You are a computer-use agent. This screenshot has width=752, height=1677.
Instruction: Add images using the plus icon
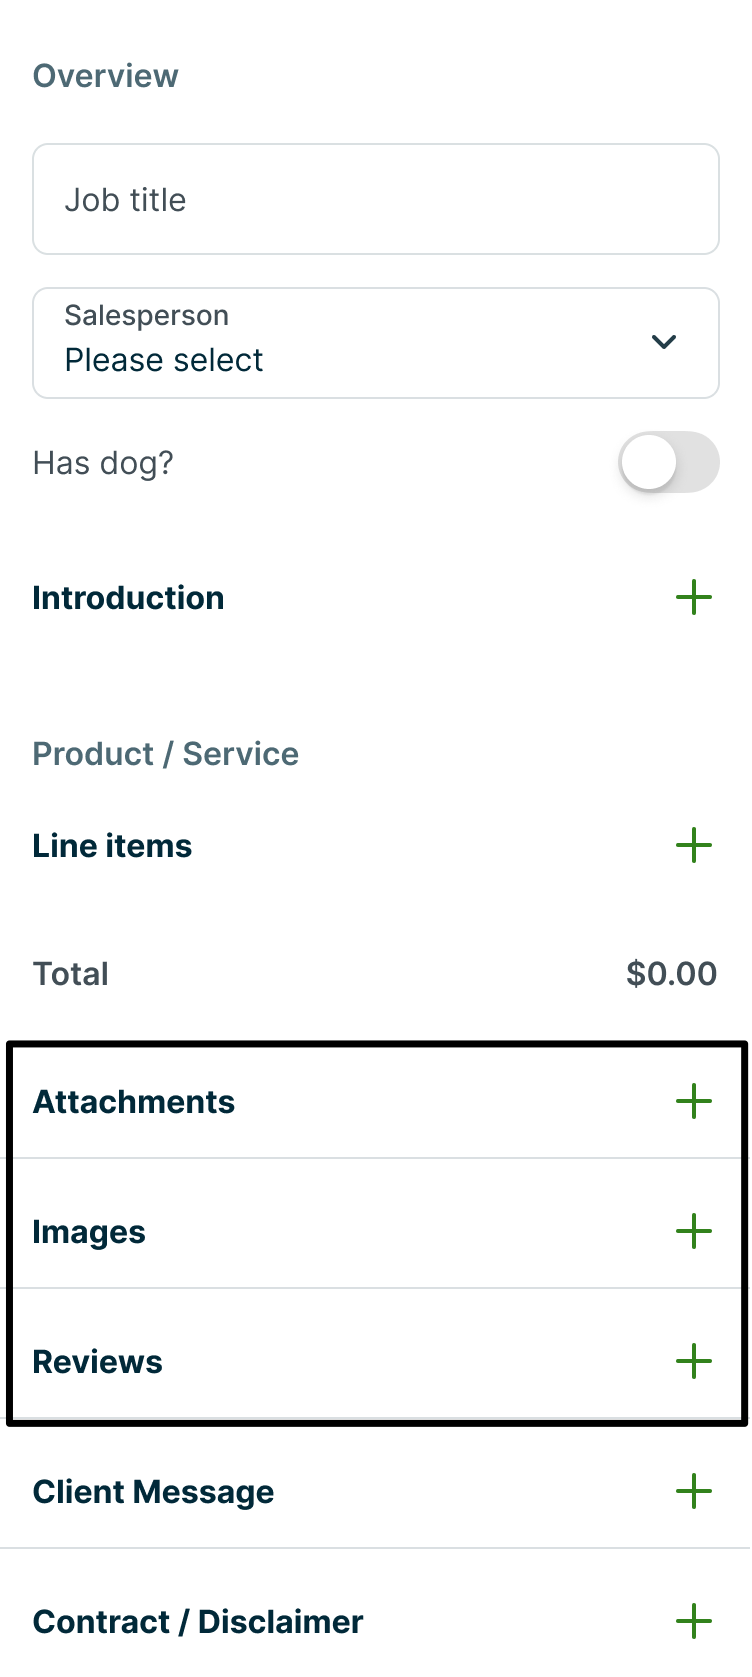pyautogui.click(x=693, y=1232)
